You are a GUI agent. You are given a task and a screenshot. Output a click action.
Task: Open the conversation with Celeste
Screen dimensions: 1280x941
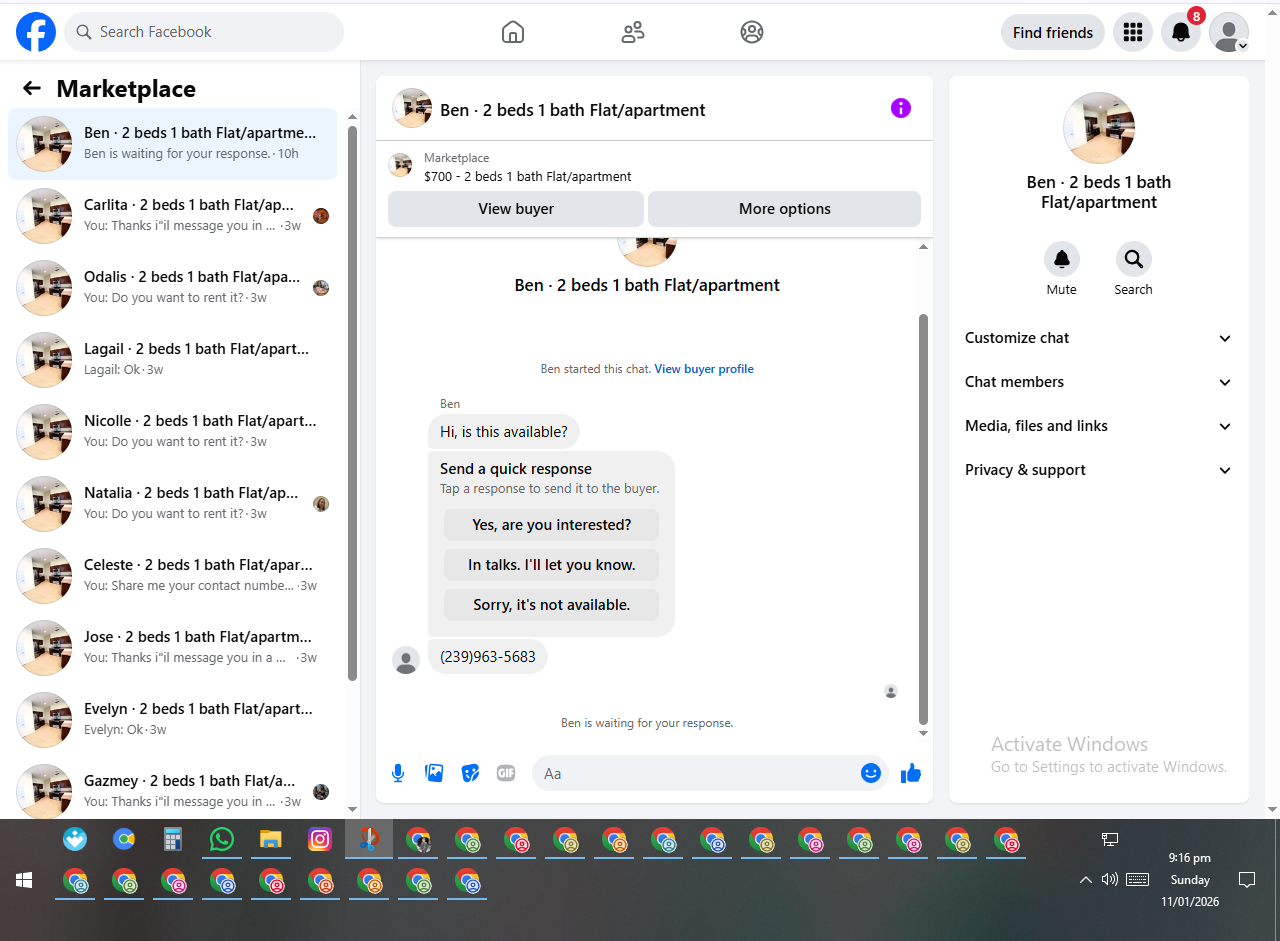172,576
